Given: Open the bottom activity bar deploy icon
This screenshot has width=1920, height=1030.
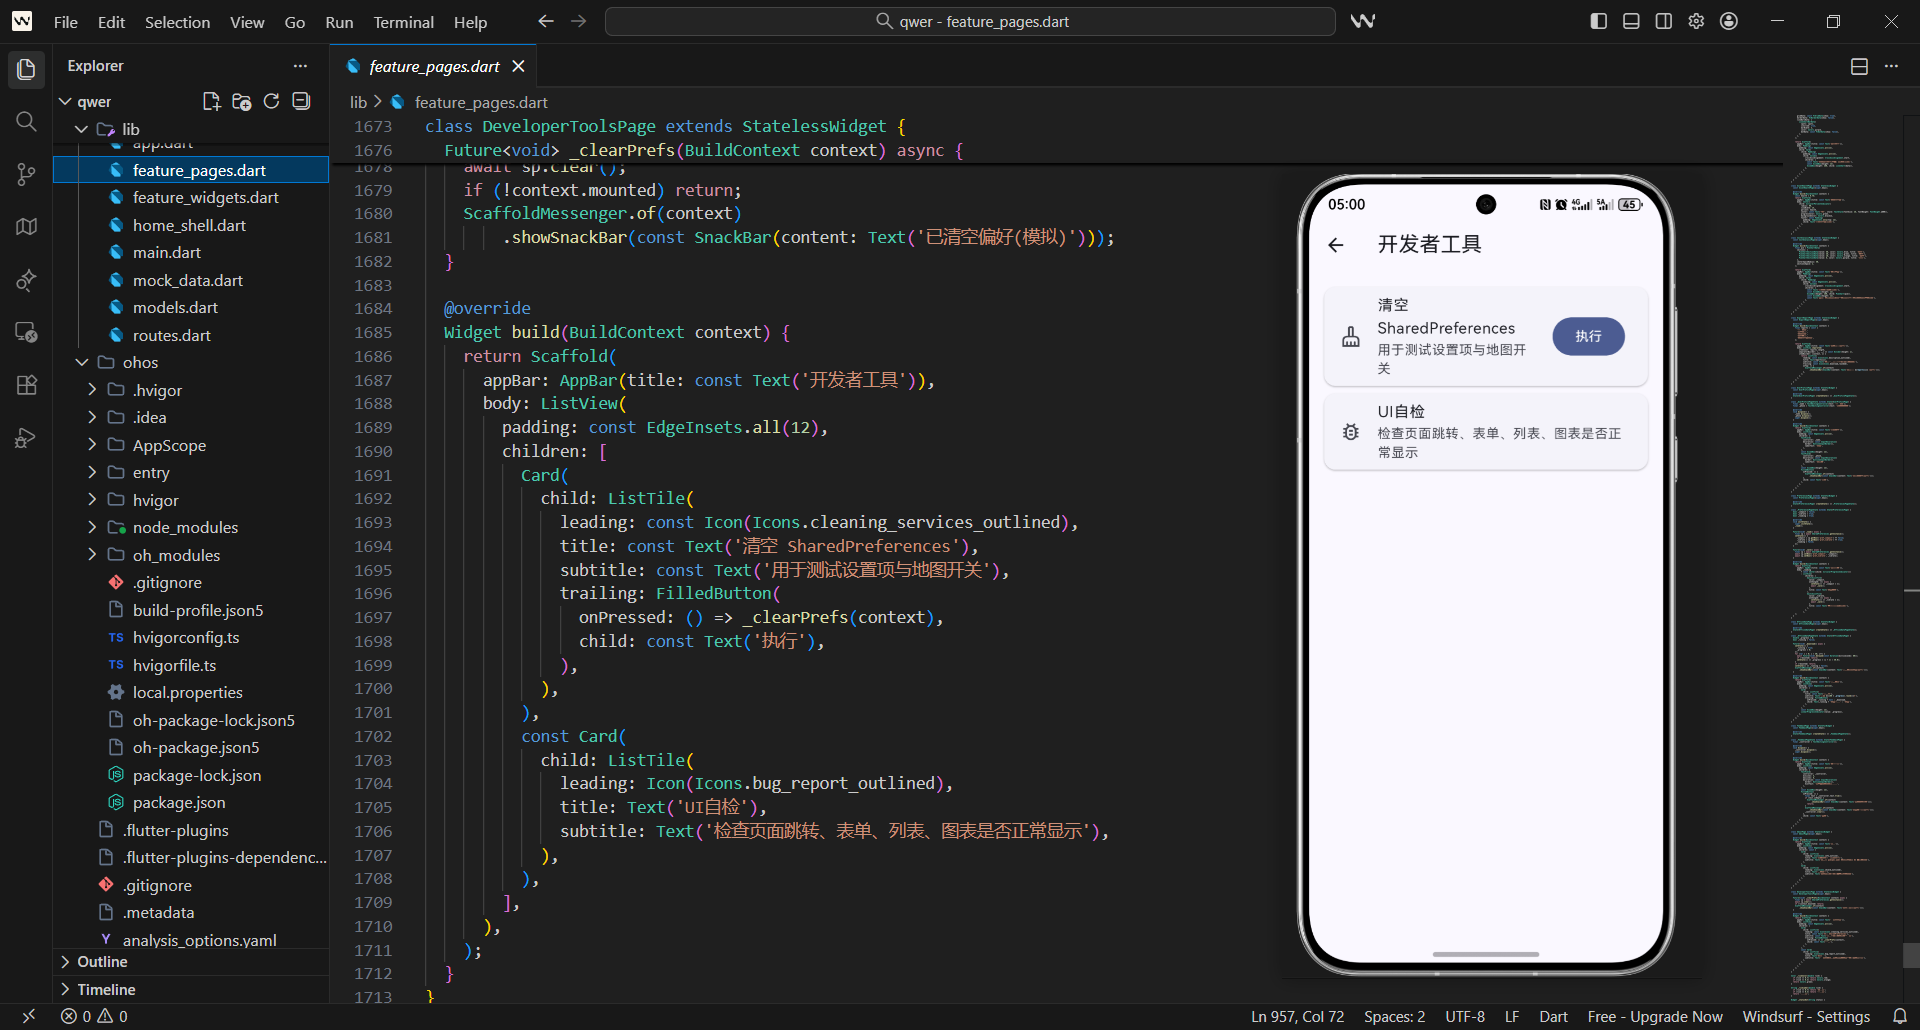Looking at the screenshot, I should tap(26, 438).
